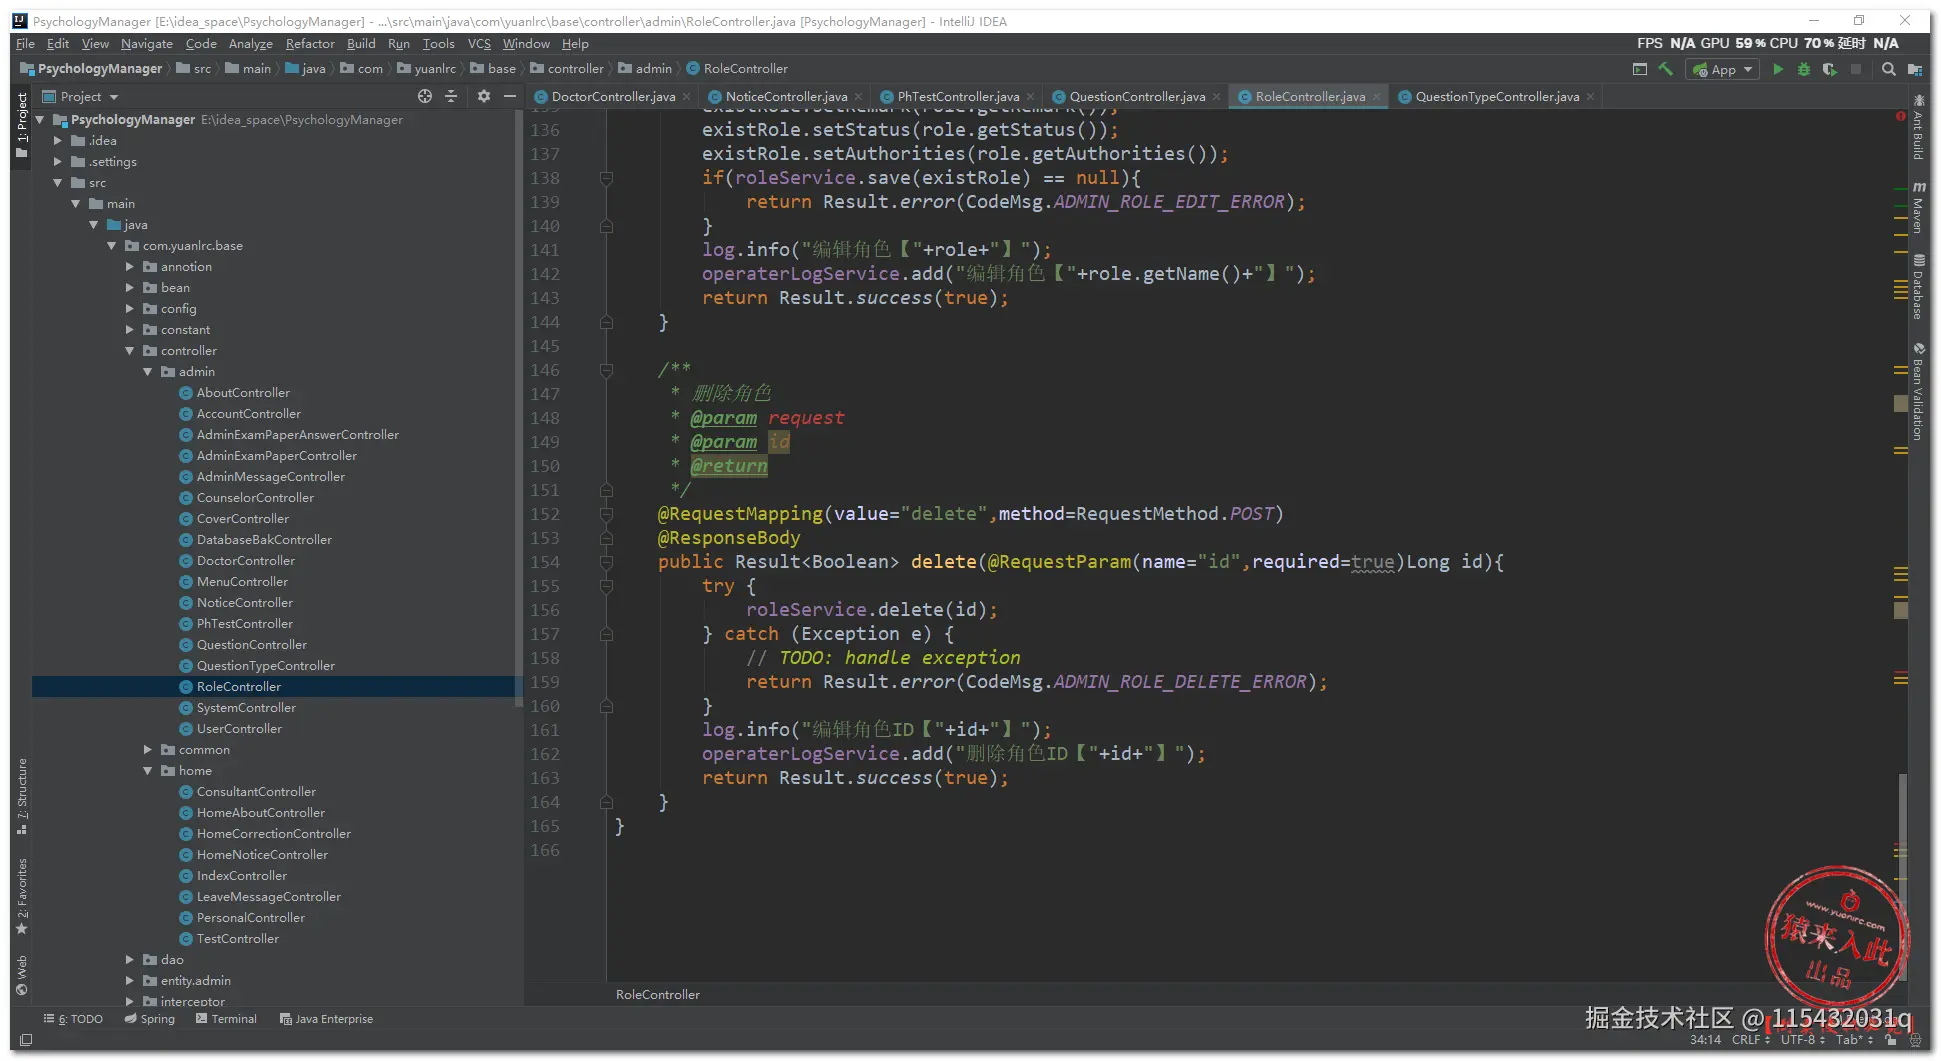
Task: Click the tool window quick access icon in status bar corner
Action: click(26, 1040)
